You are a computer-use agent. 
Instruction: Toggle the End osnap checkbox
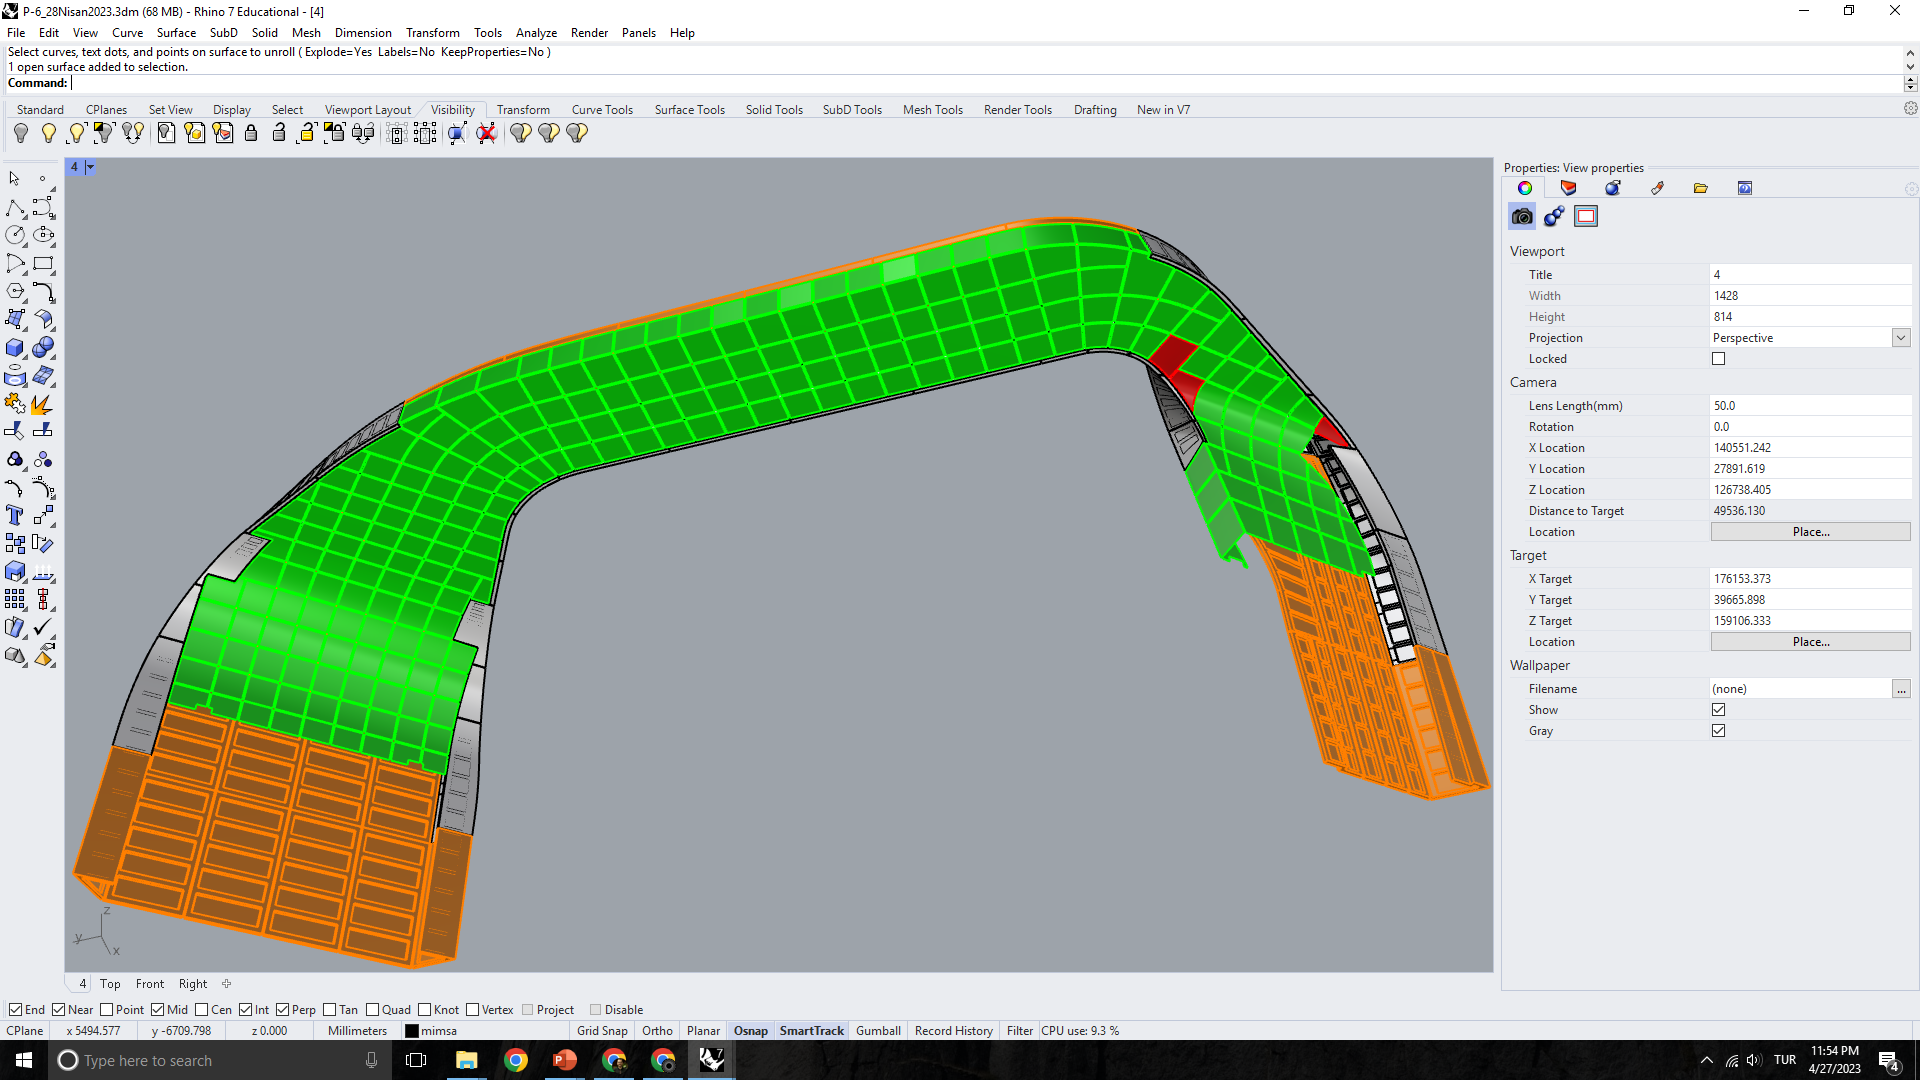[x=15, y=1010]
